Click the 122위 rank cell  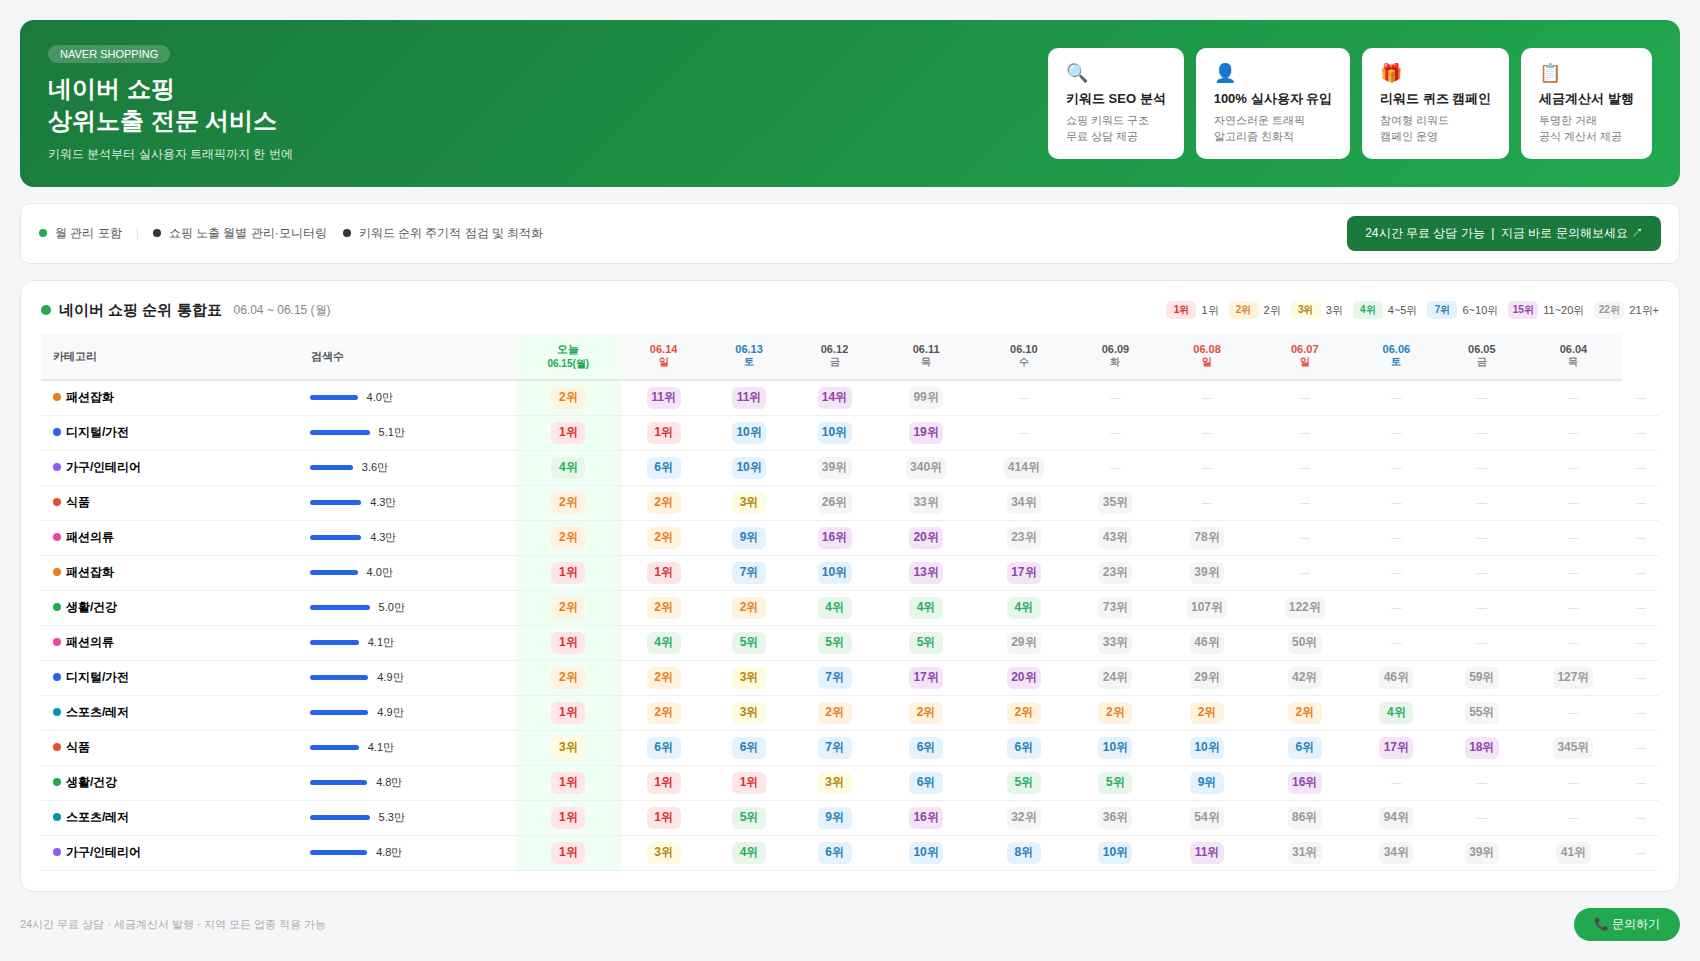click(1304, 608)
